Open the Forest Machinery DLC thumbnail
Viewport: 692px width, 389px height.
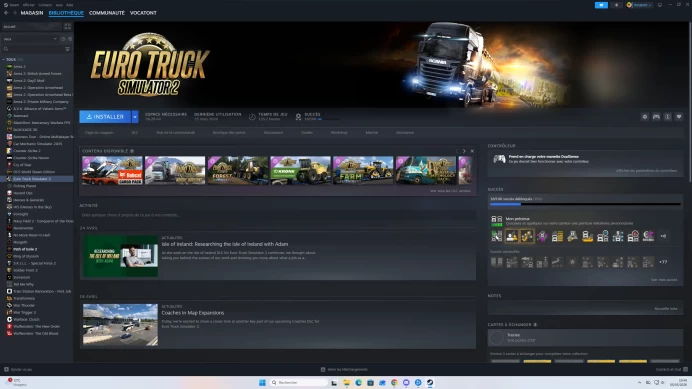tap(238, 170)
